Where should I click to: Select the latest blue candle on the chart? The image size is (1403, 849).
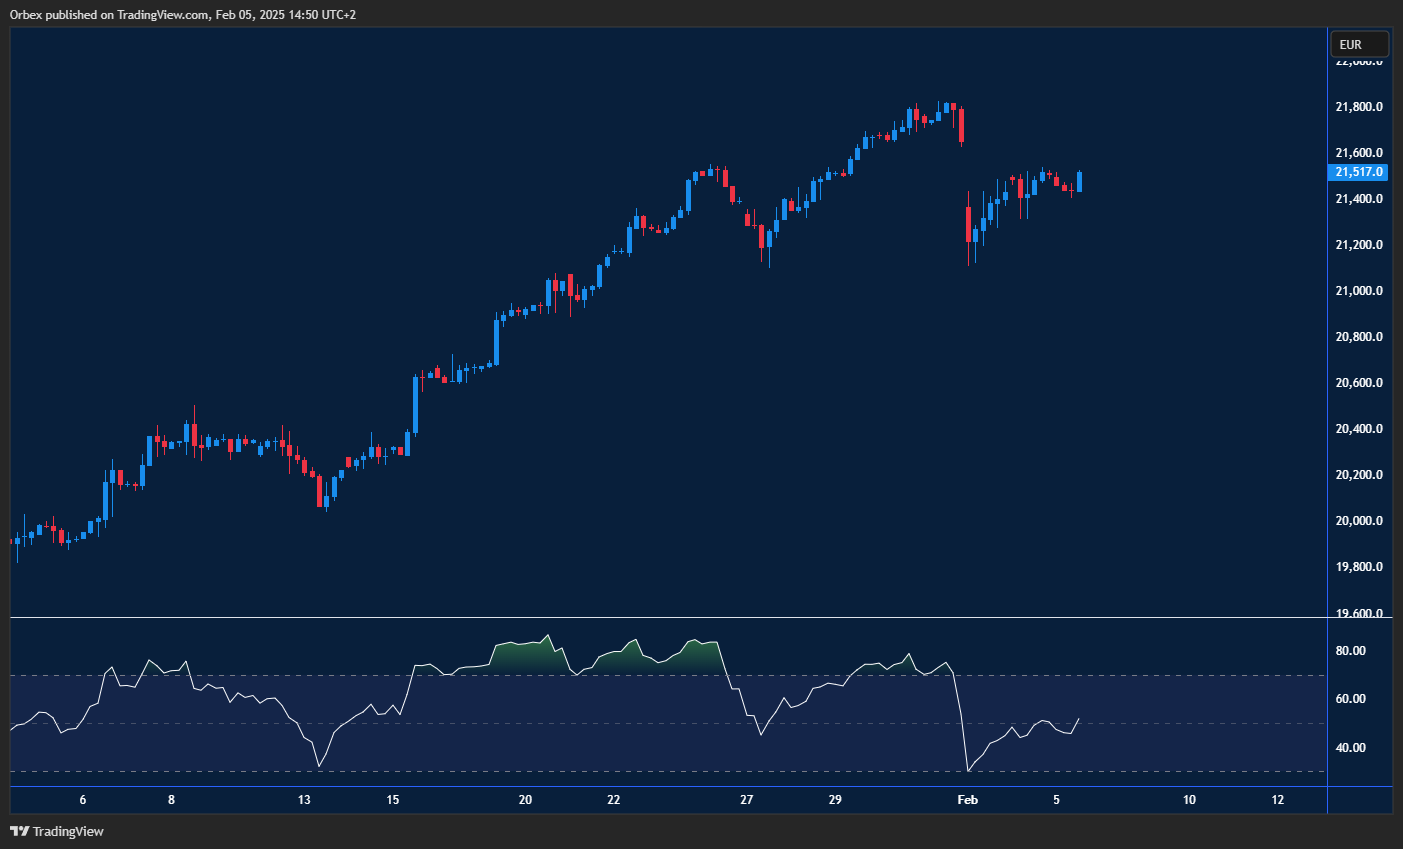[x=1080, y=182]
